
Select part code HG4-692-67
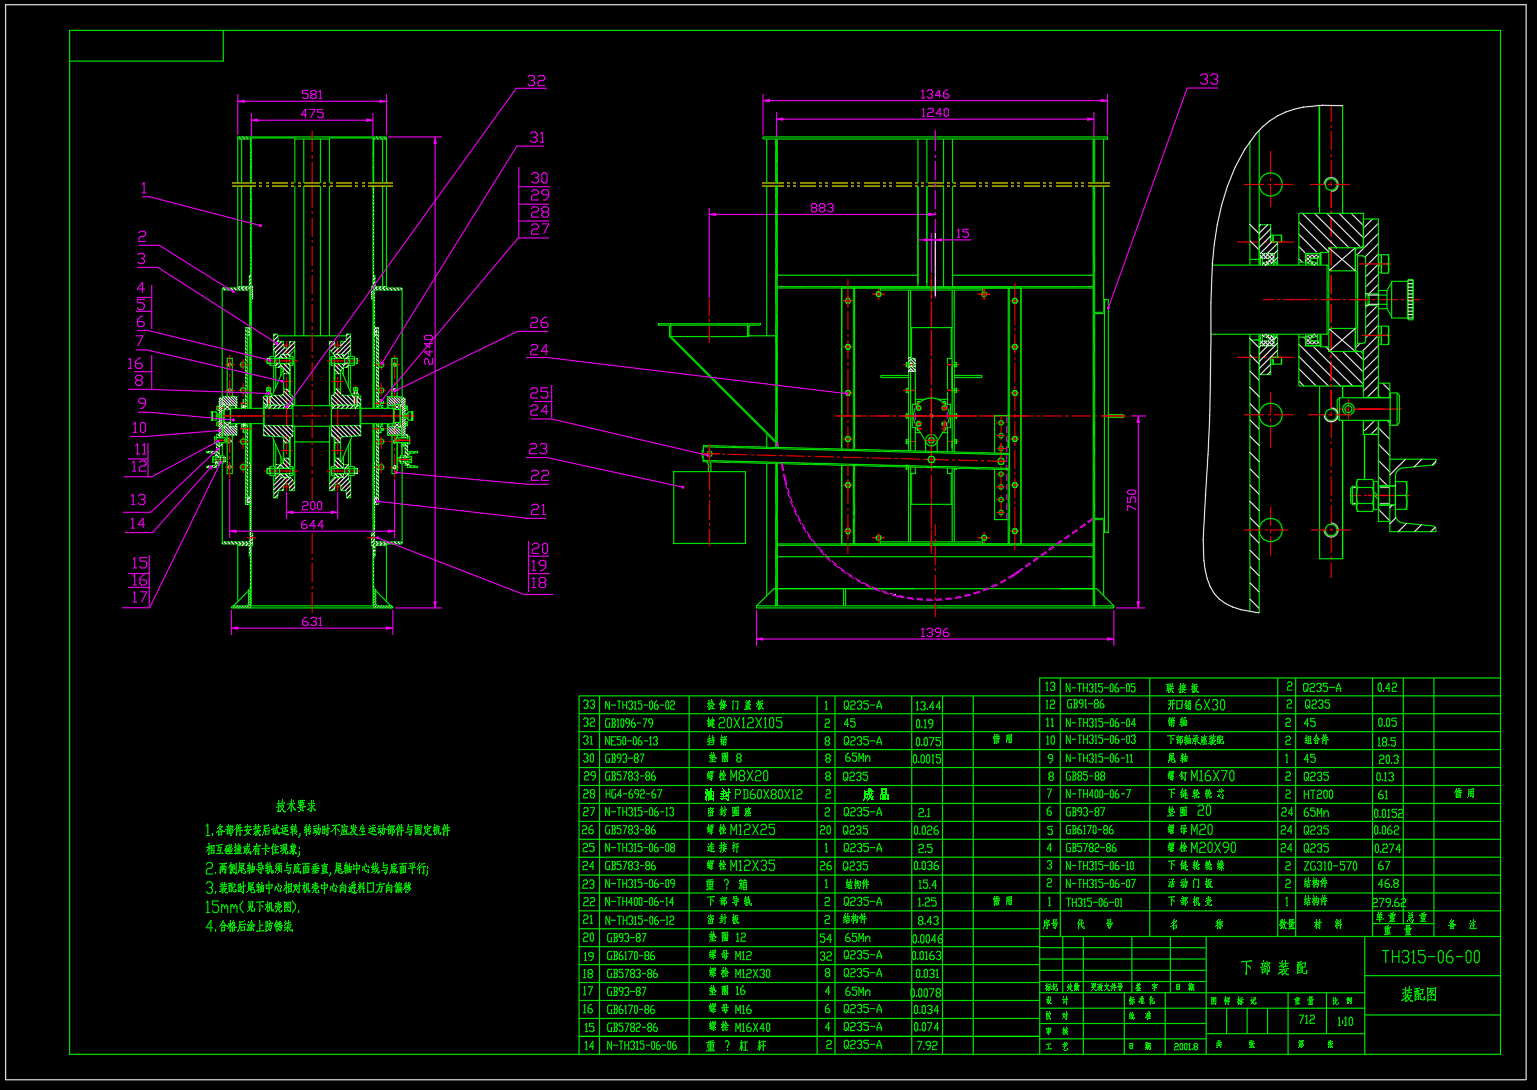click(x=633, y=794)
